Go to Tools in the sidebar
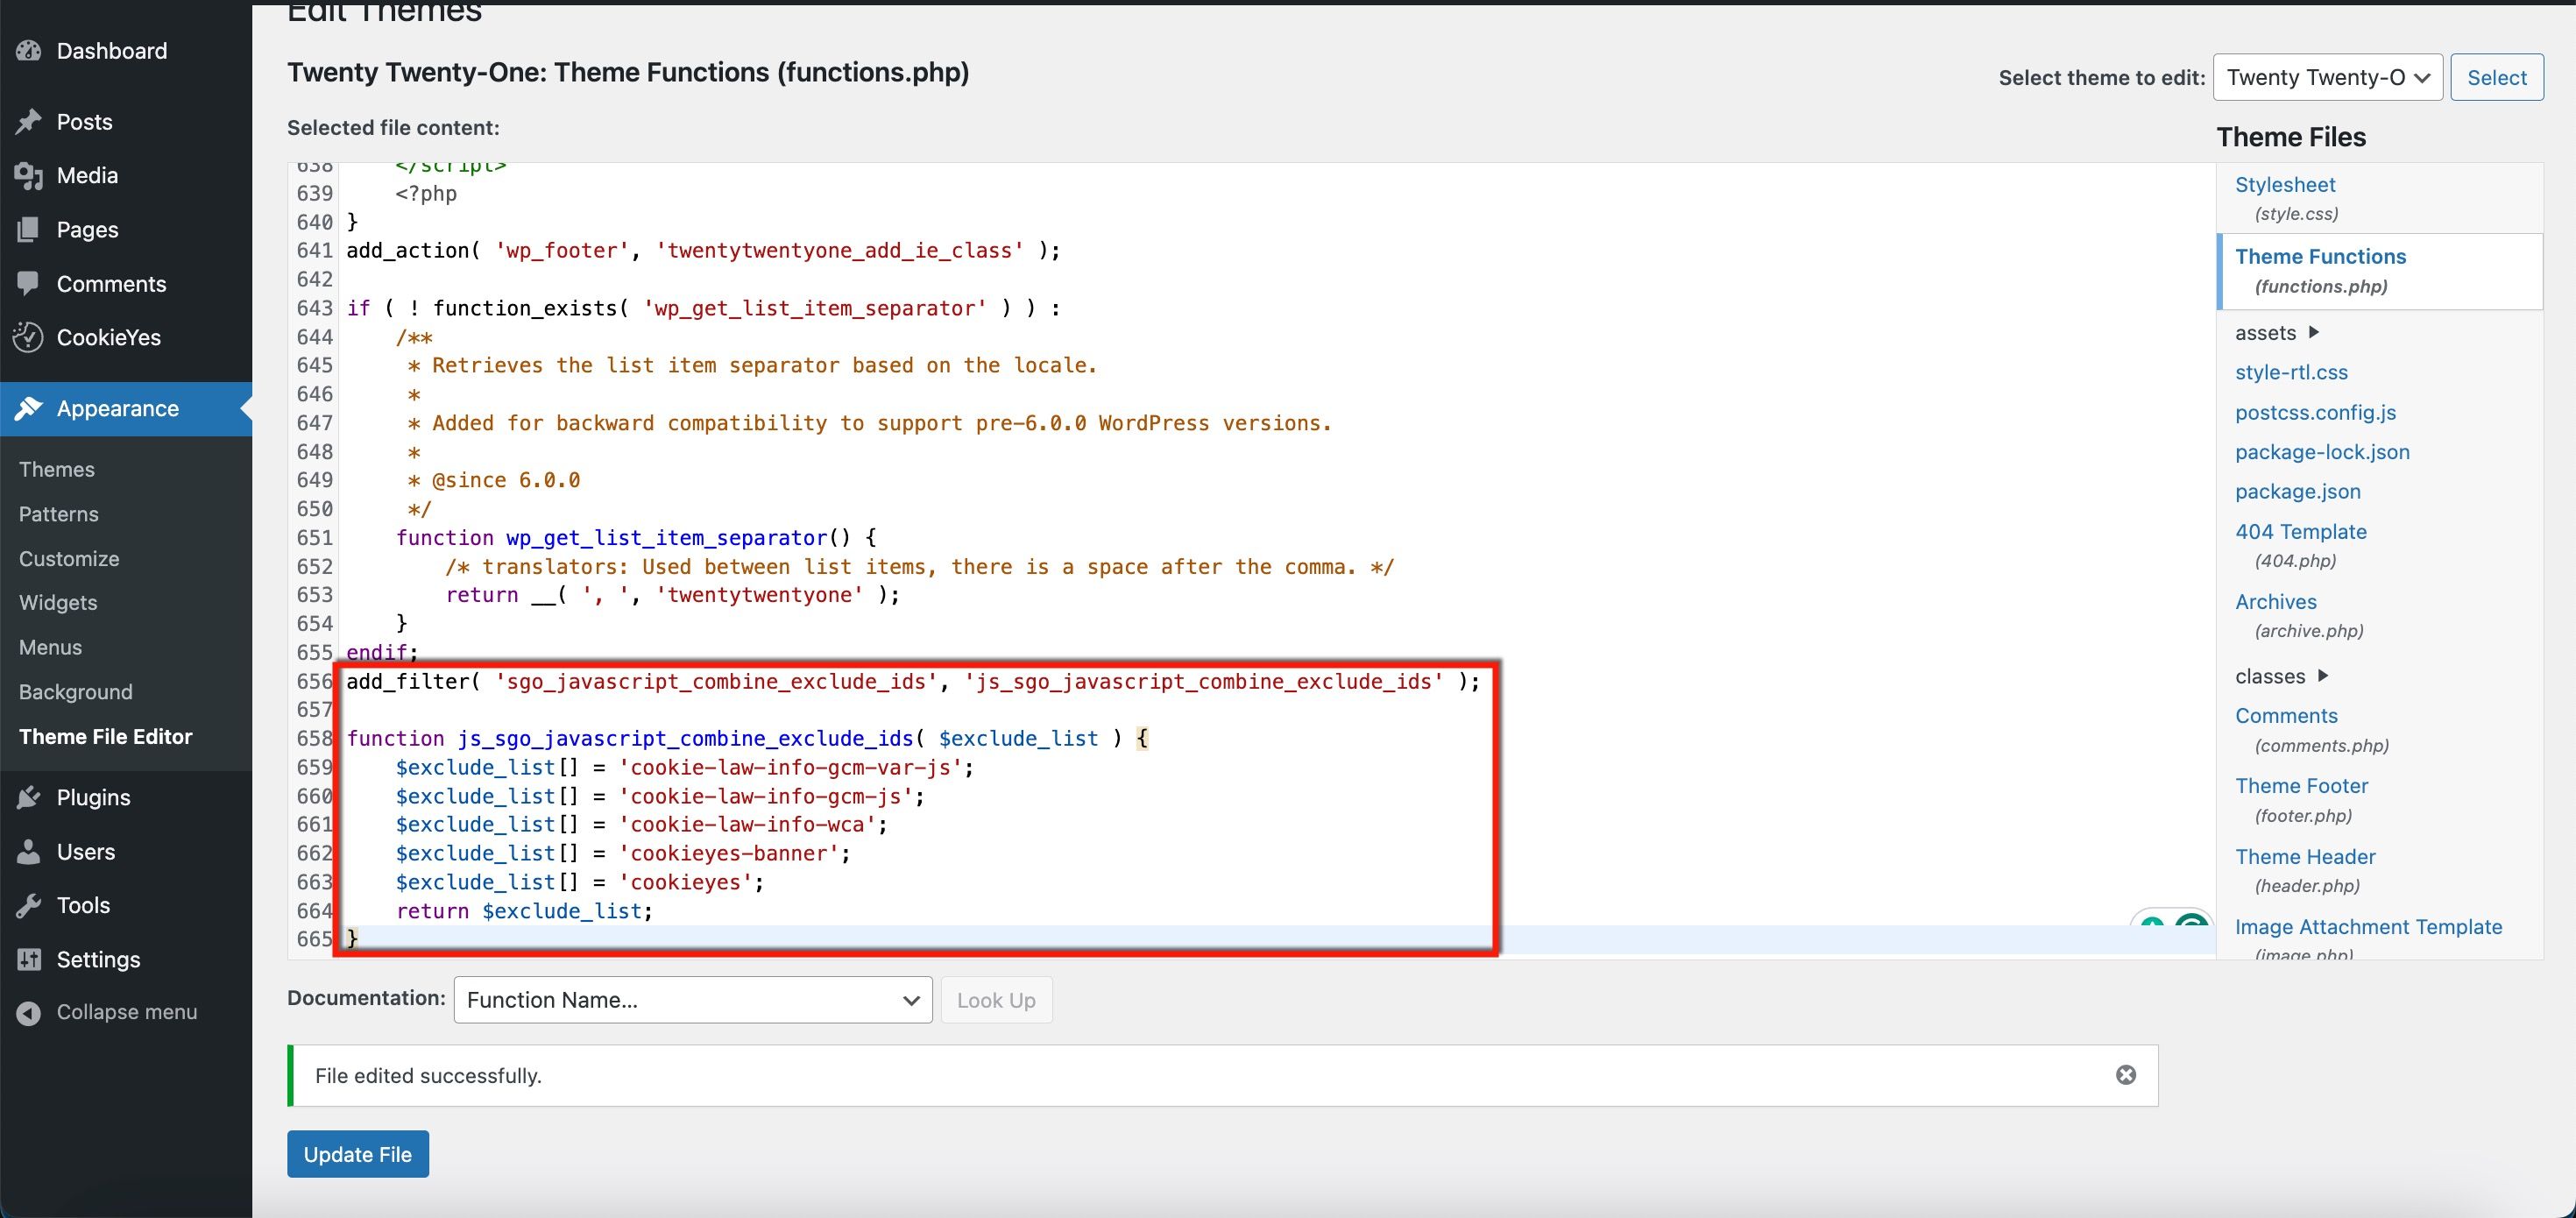 (x=83, y=905)
